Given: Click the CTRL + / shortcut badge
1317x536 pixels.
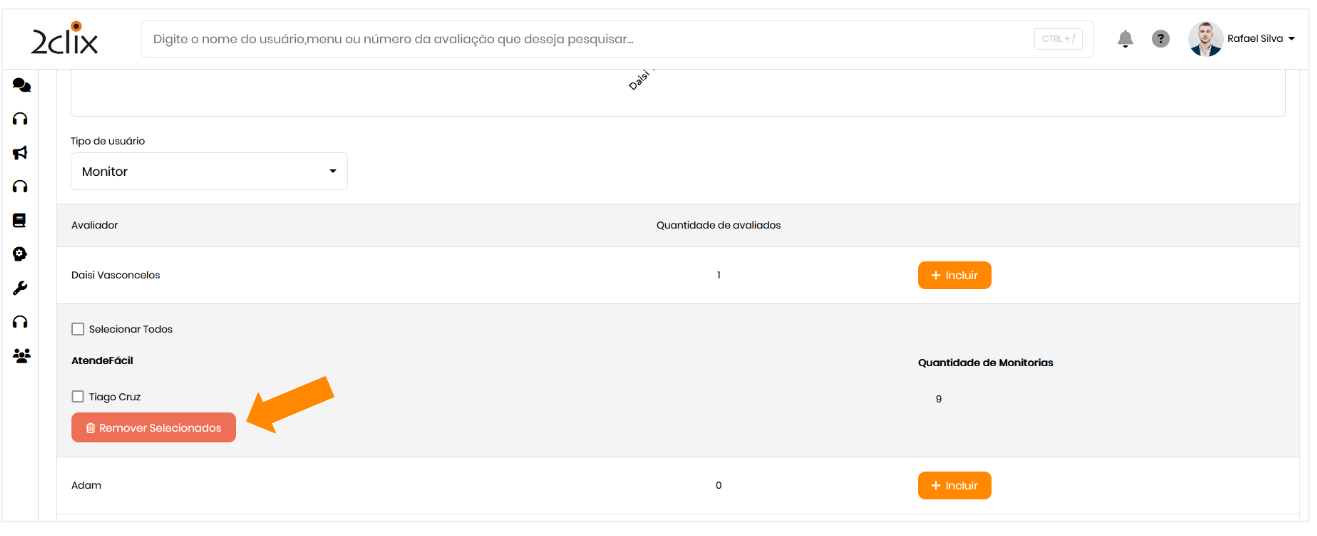Looking at the screenshot, I should click(x=1058, y=39).
